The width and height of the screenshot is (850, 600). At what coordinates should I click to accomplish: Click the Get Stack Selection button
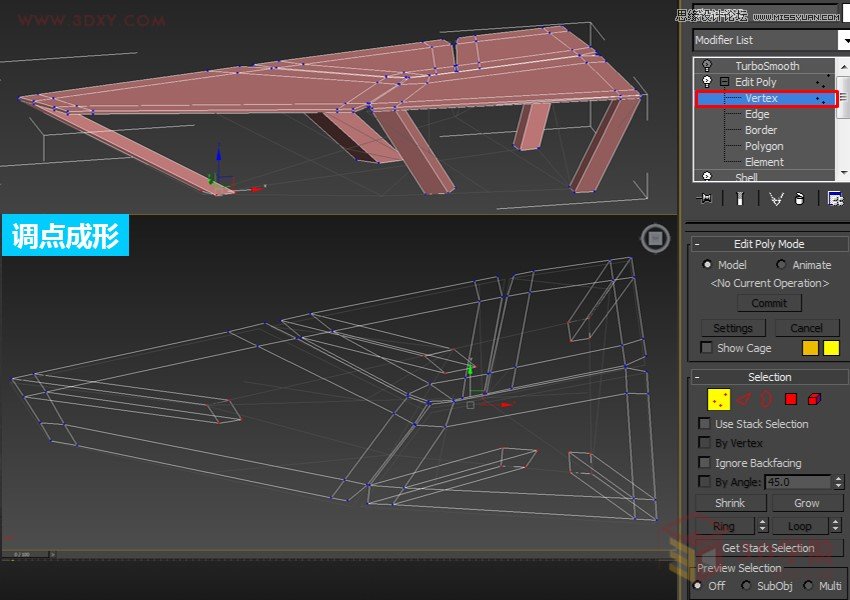pyautogui.click(x=768, y=547)
